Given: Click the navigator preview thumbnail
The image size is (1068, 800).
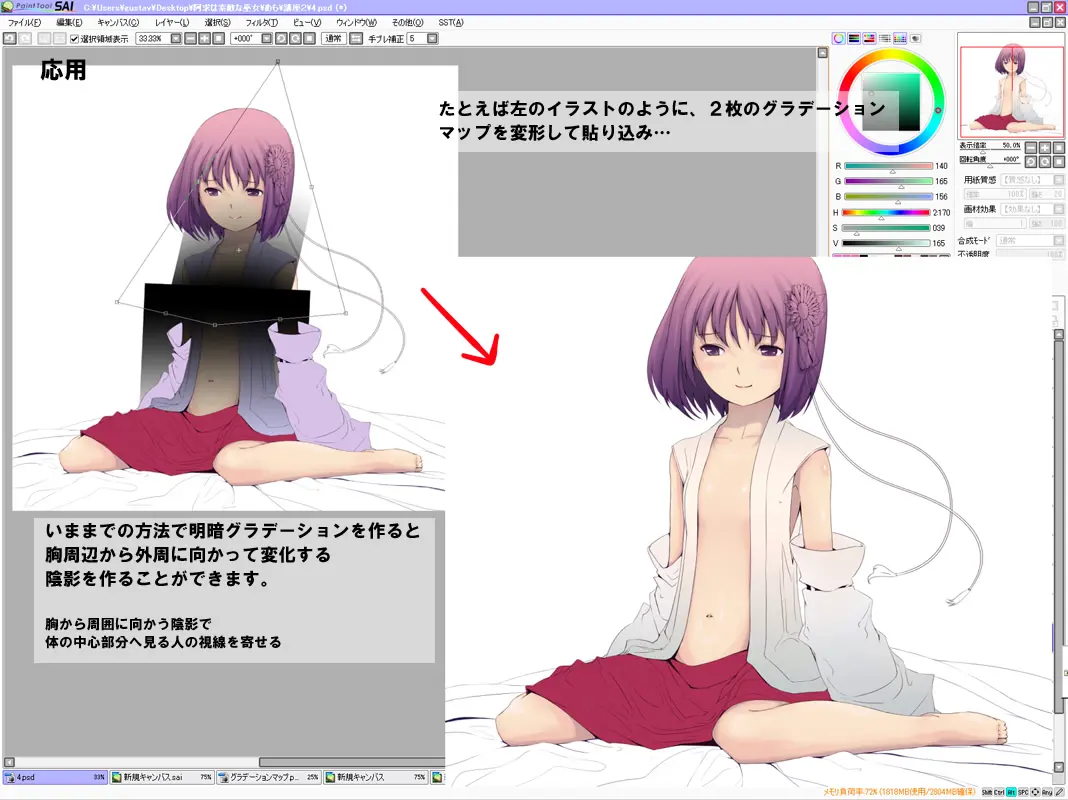Looking at the screenshot, I should coord(1011,86).
